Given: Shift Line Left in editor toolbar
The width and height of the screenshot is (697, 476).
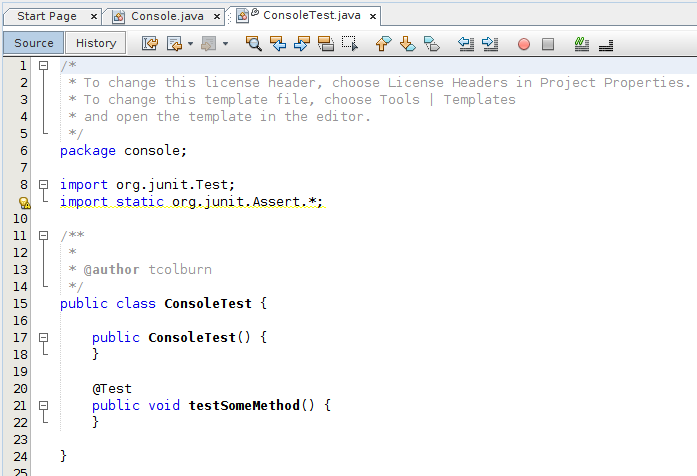Looking at the screenshot, I should coord(466,44).
